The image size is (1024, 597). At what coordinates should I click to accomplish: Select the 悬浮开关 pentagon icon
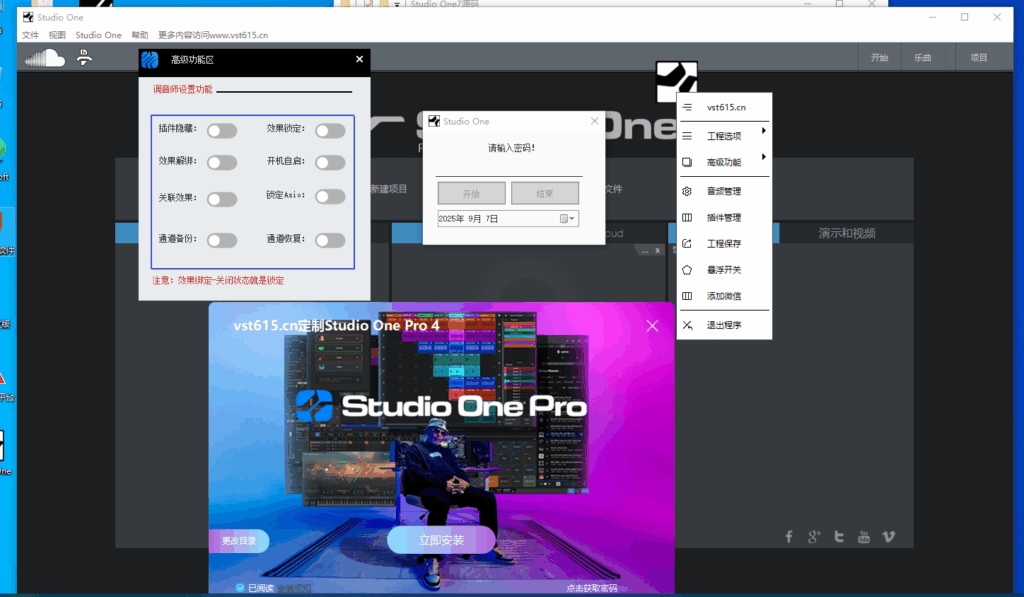pyautogui.click(x=689, y=269)
